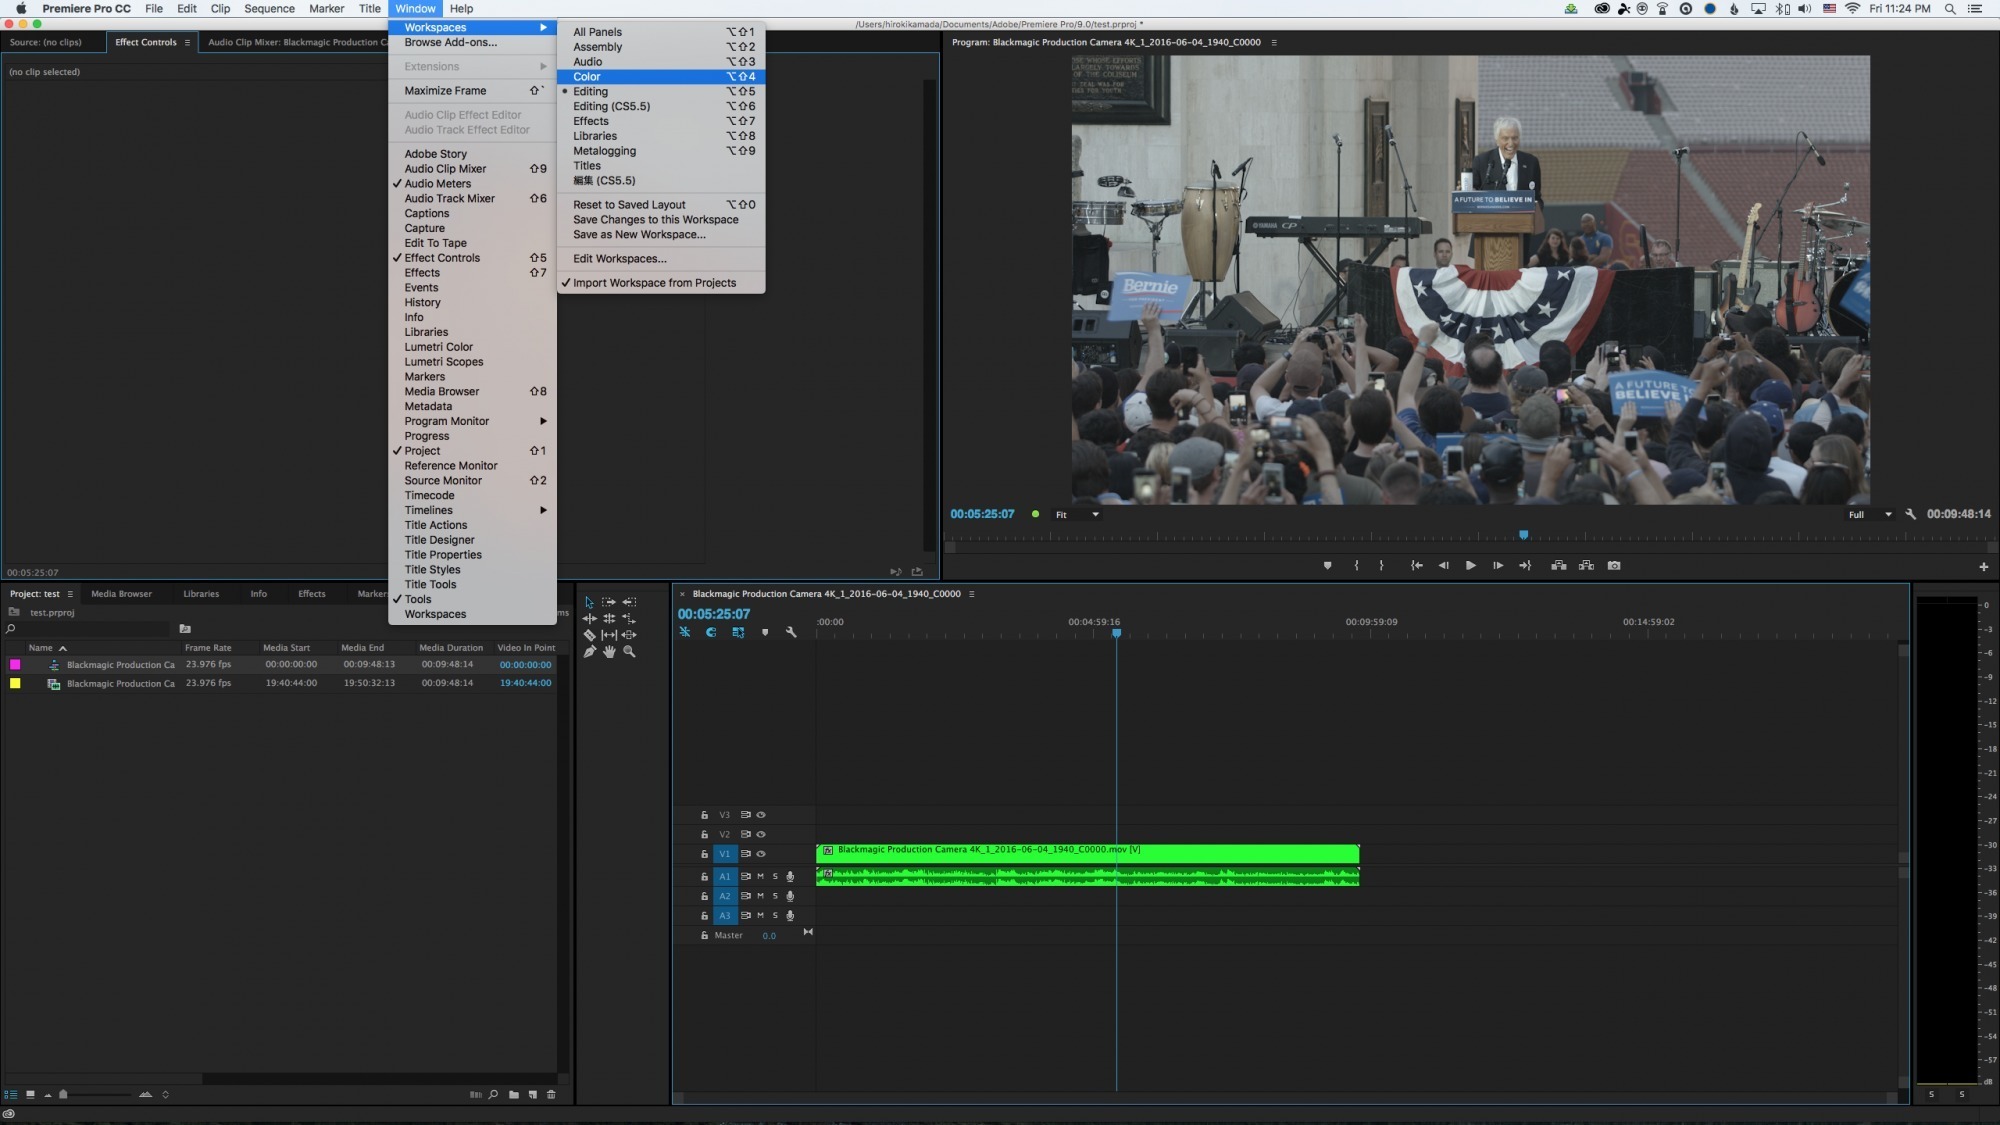
Task: Select the Zoom tool magnifier
Action: (x=629, y=652)
